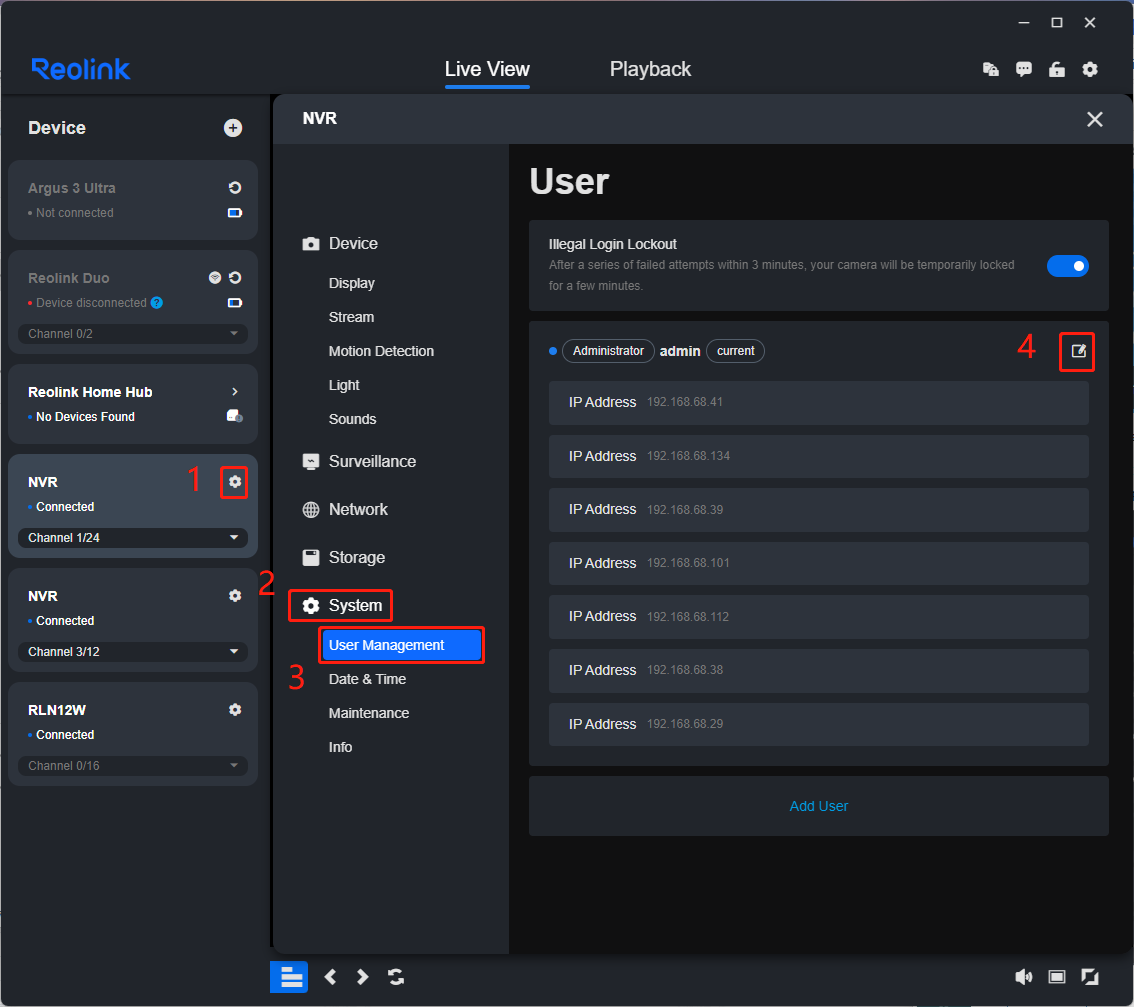The height and width of the screenshot is (1007, 1134).
Task: Open the Device settings section
Action: coord(340,244)
